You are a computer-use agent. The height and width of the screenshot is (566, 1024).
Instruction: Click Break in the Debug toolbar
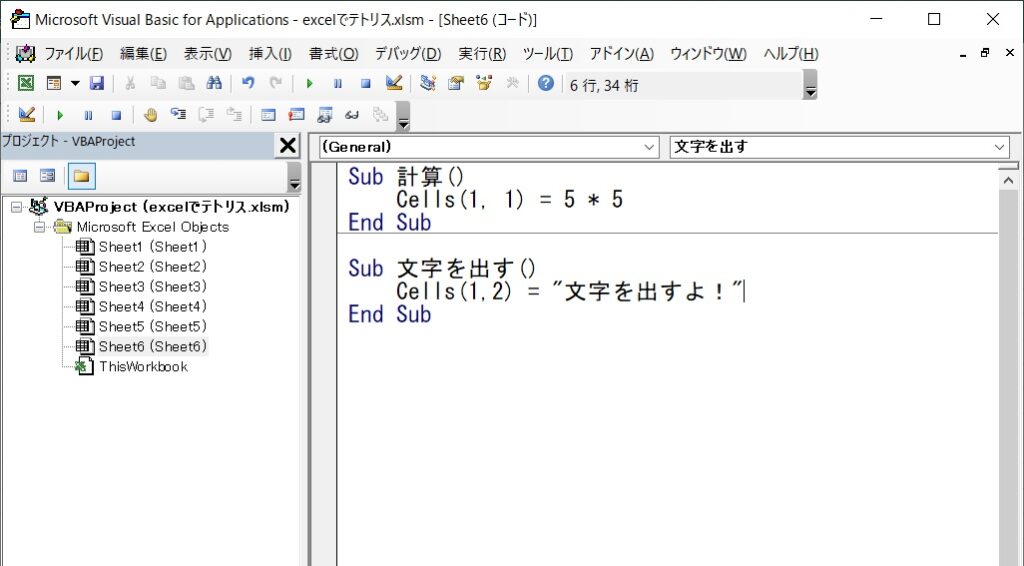tap(88, 115)
